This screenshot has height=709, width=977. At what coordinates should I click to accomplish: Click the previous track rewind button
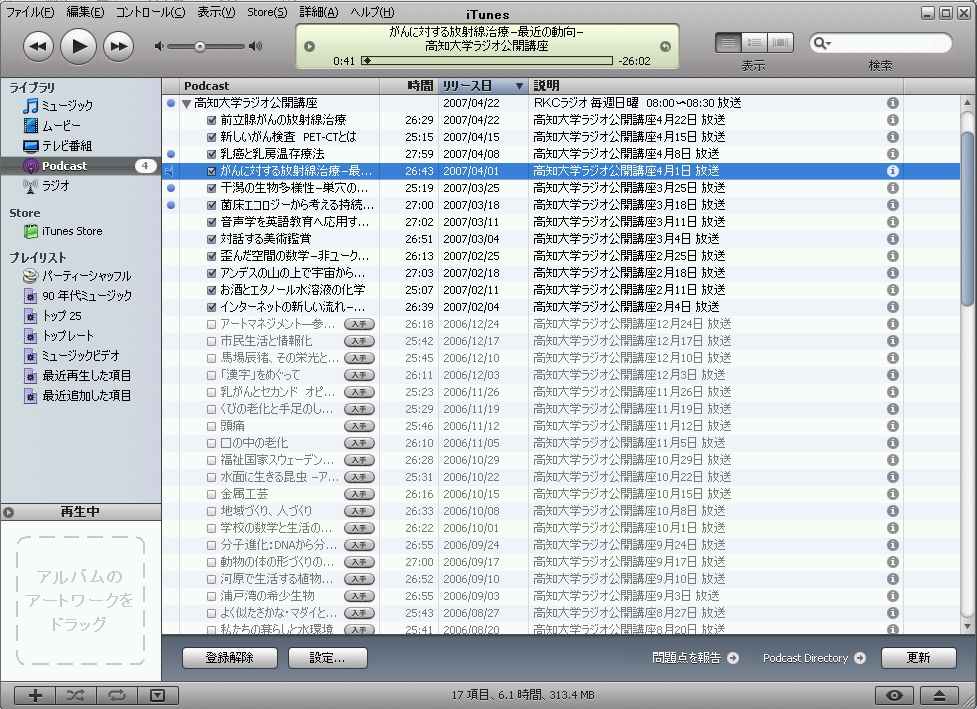[38, 46]
